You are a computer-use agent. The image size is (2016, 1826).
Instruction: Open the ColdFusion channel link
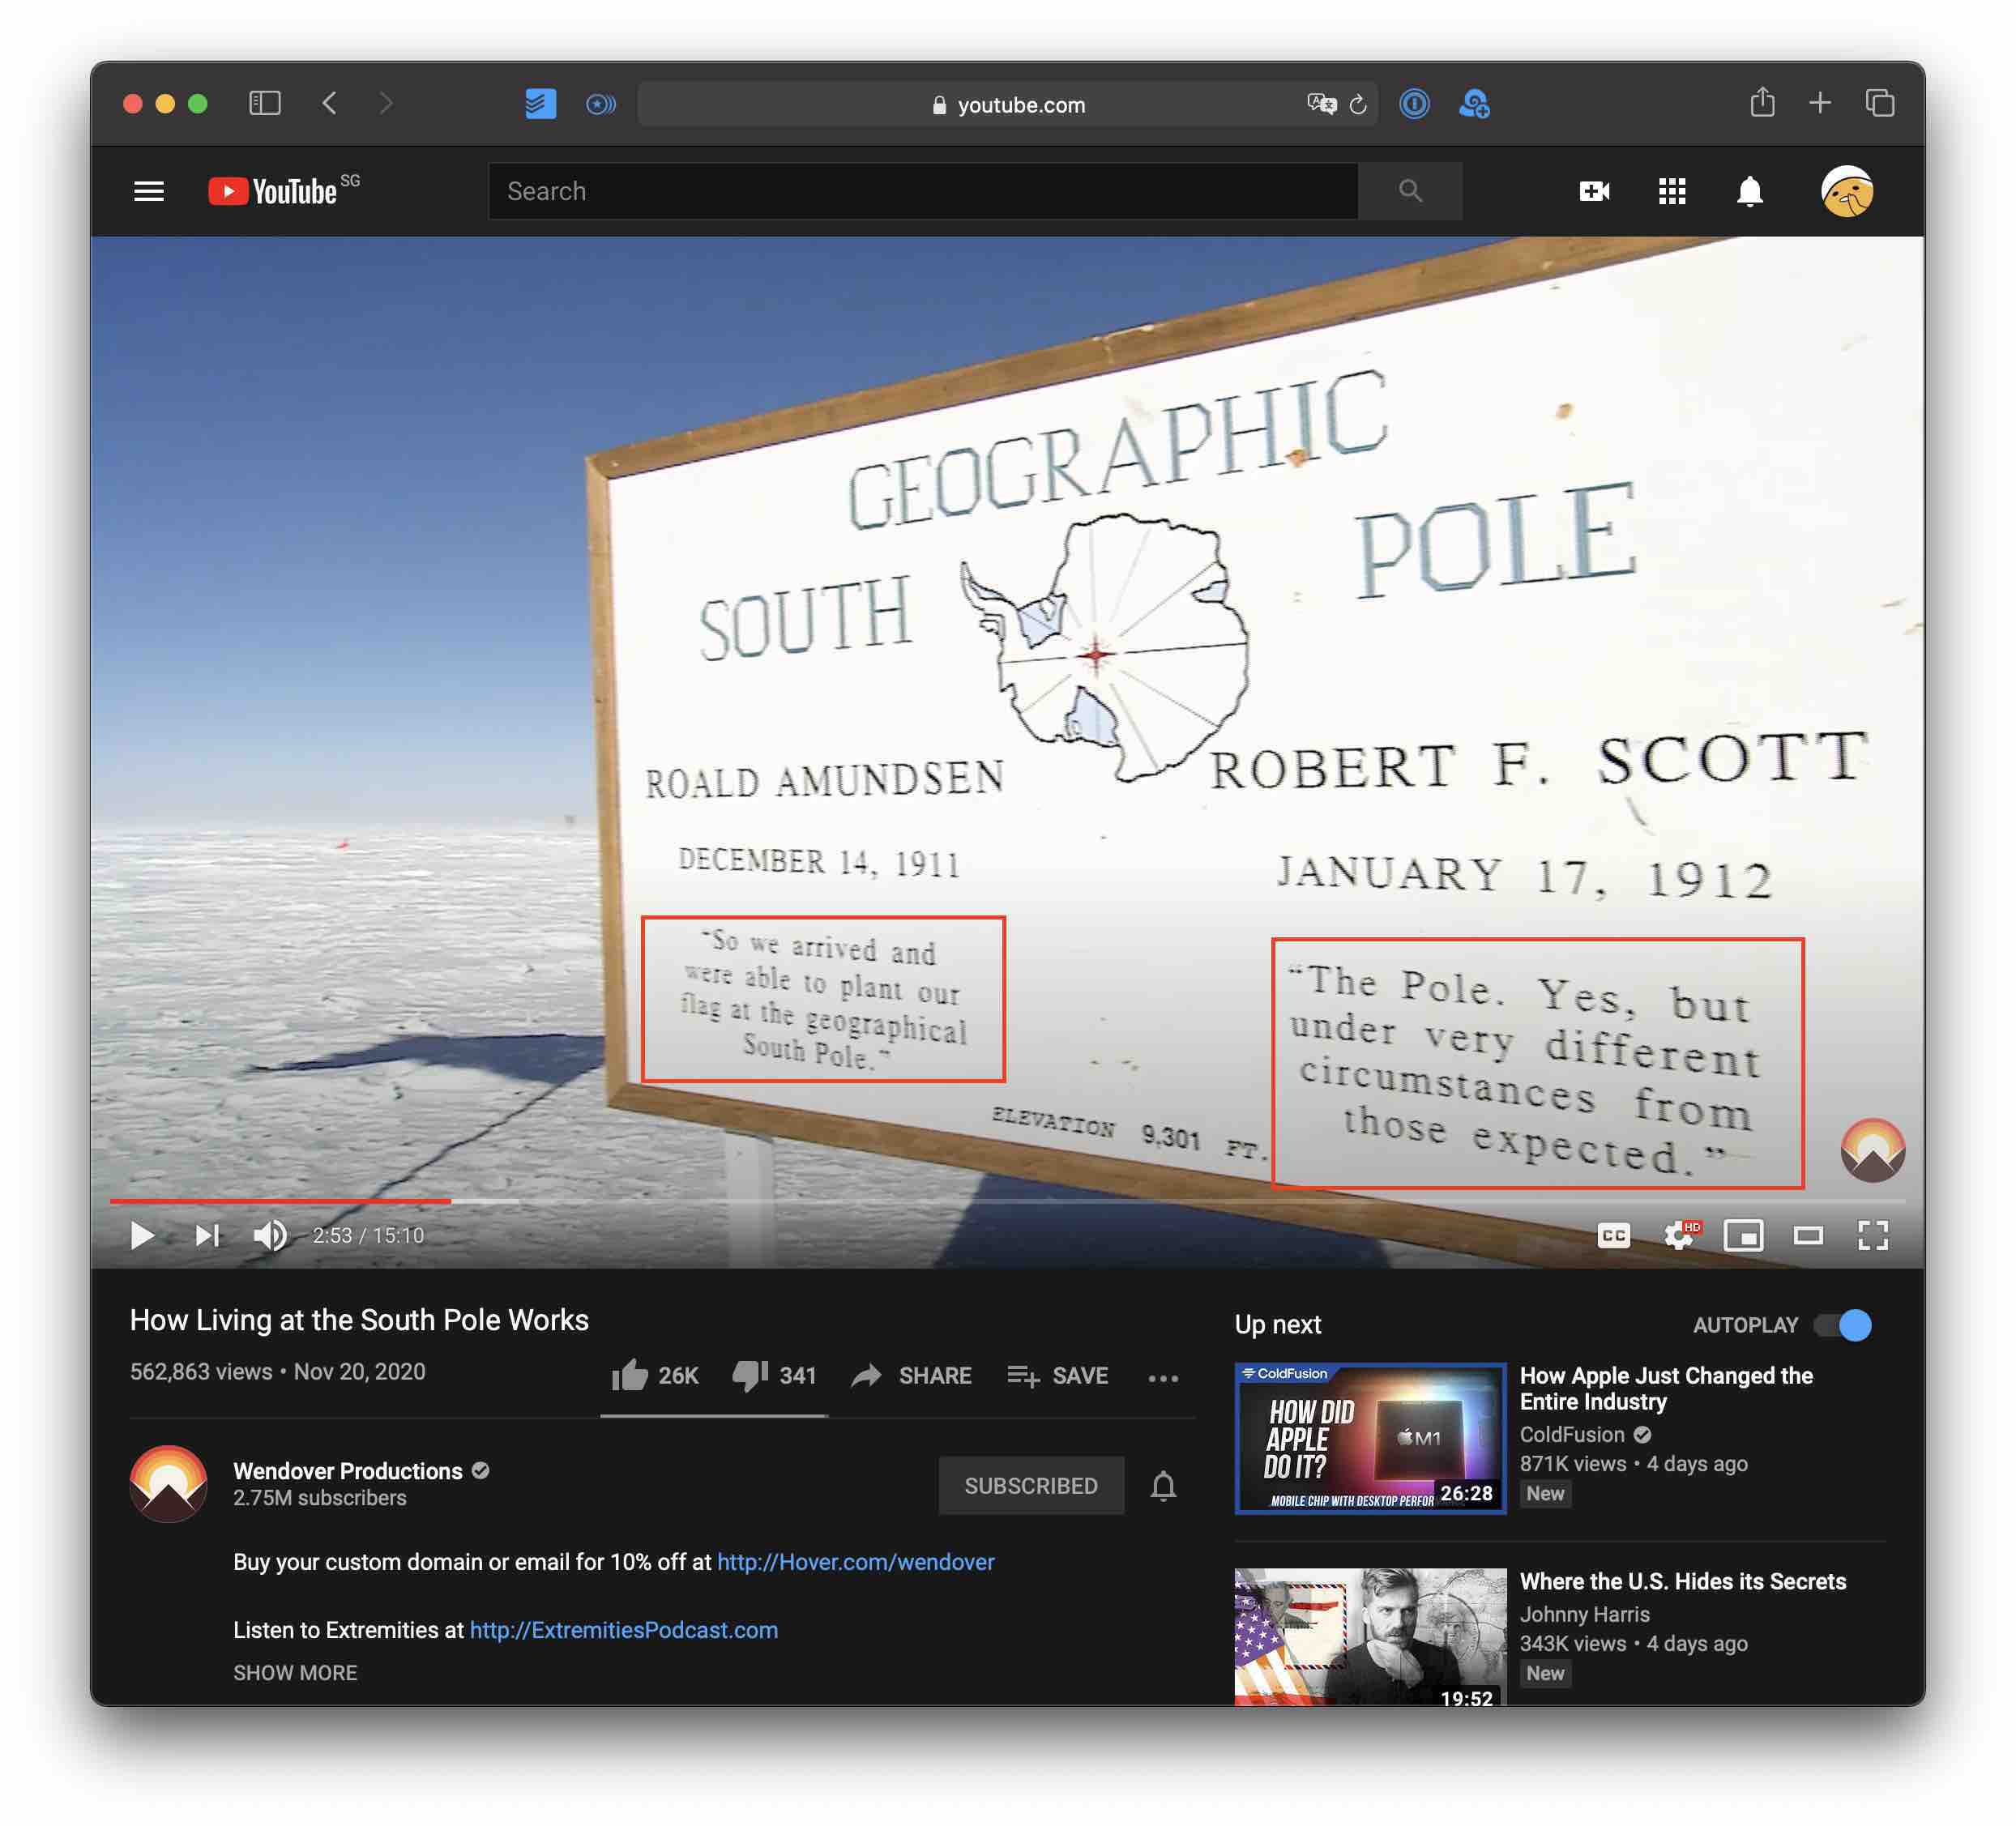pyautogui.click(x=1572, y=1434)
